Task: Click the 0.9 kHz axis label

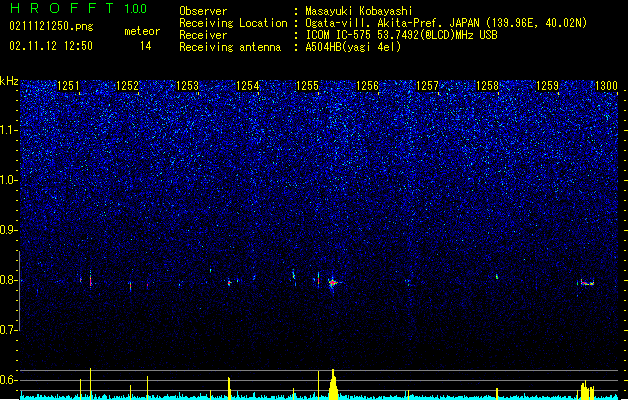Action: (x=9, y=230)
